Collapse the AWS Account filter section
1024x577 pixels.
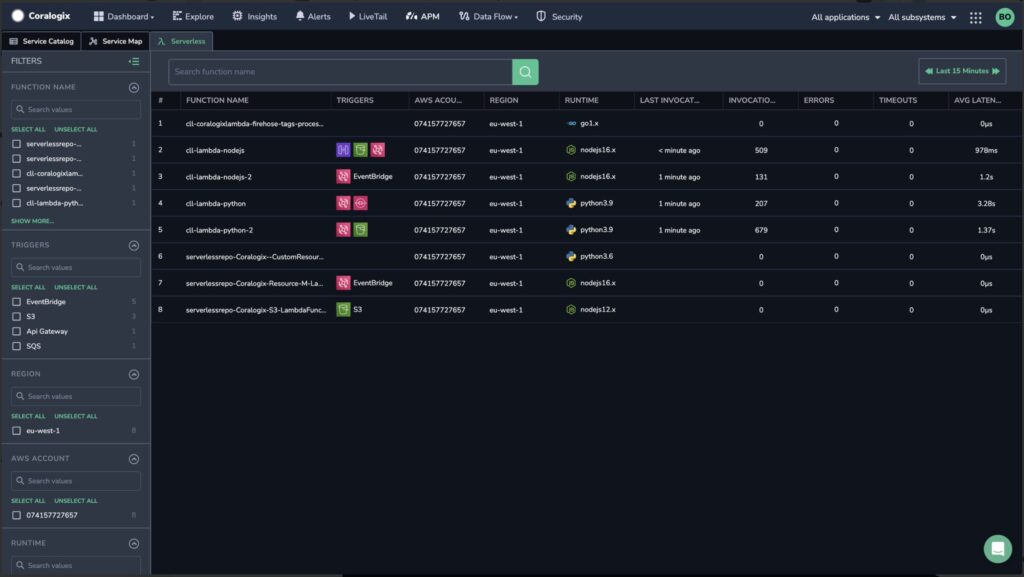point(134,459)
